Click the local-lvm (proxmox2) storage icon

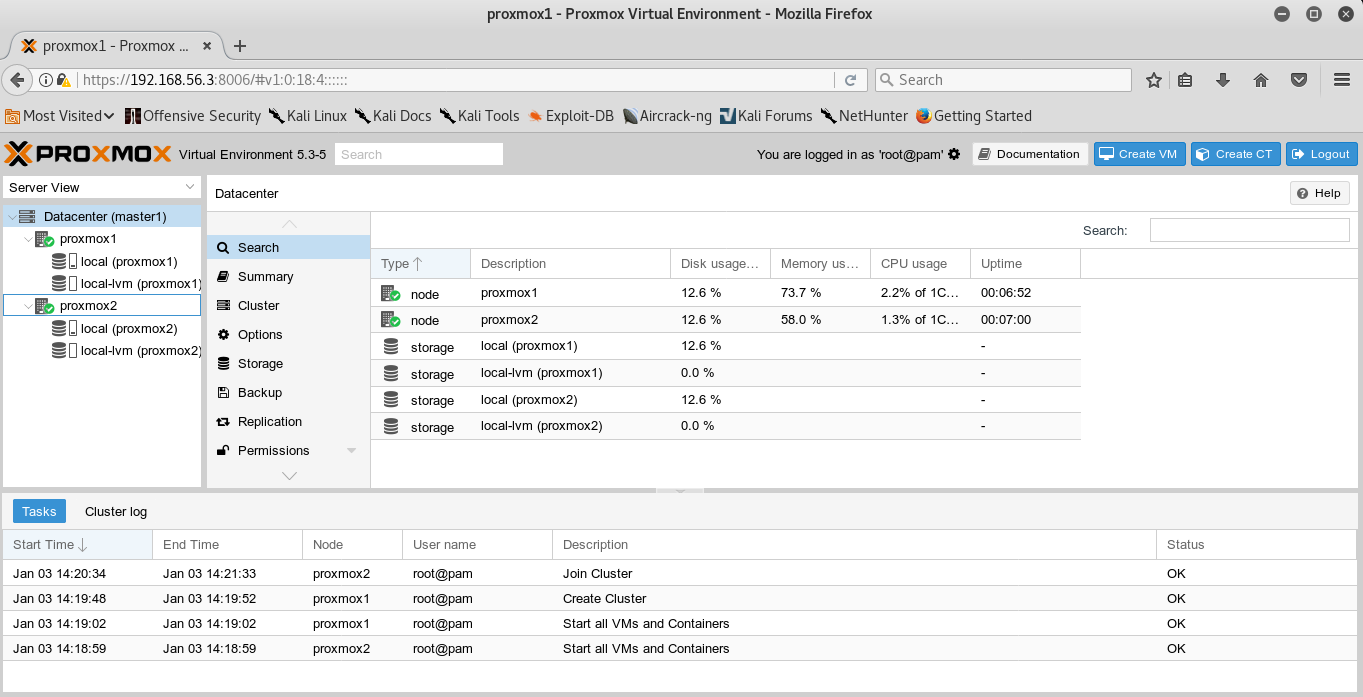pos(64,351)
